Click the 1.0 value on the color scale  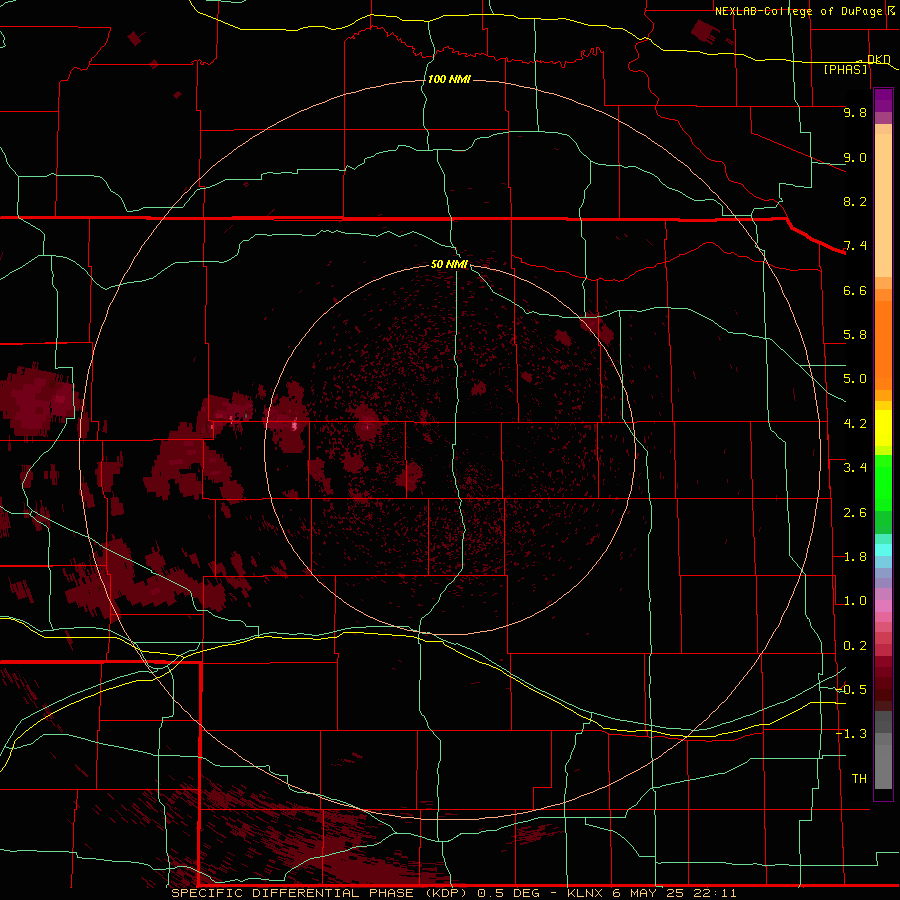click(855, 601)
